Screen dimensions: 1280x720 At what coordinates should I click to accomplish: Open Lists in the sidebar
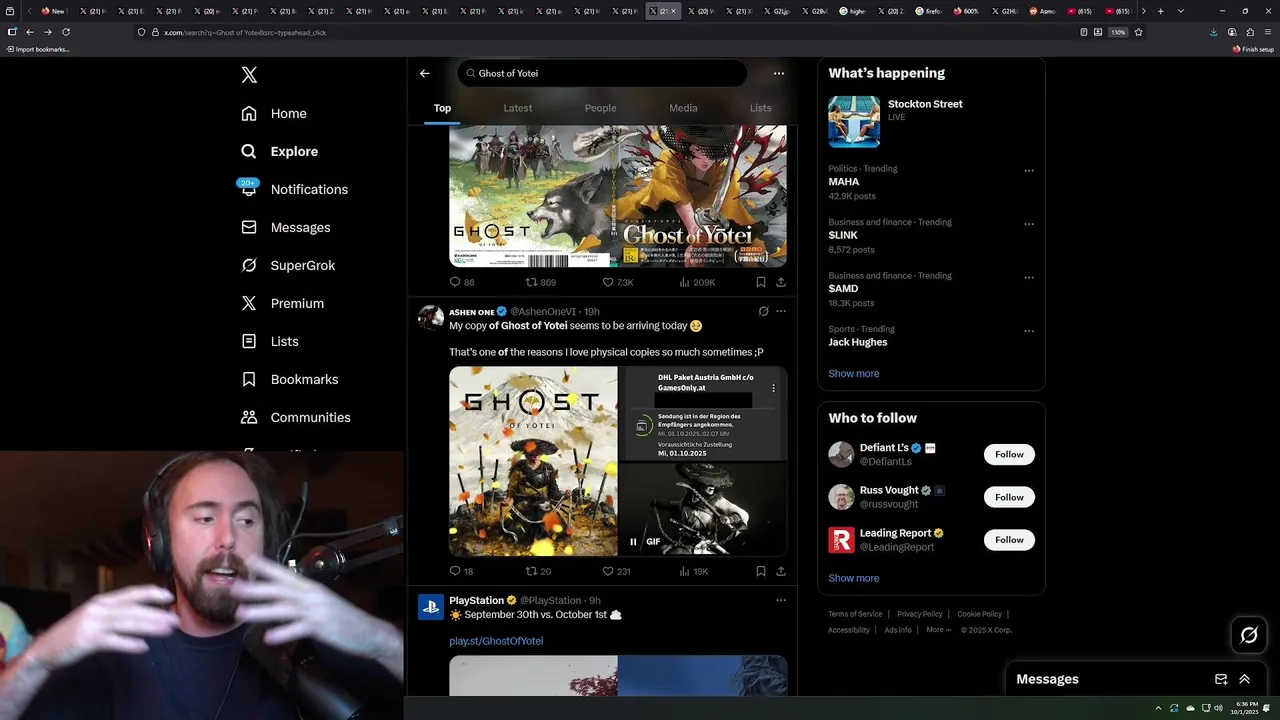(270, 341)
